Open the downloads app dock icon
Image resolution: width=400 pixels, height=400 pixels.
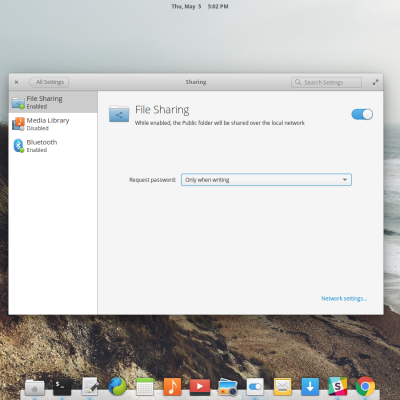[x=310, y=387]
